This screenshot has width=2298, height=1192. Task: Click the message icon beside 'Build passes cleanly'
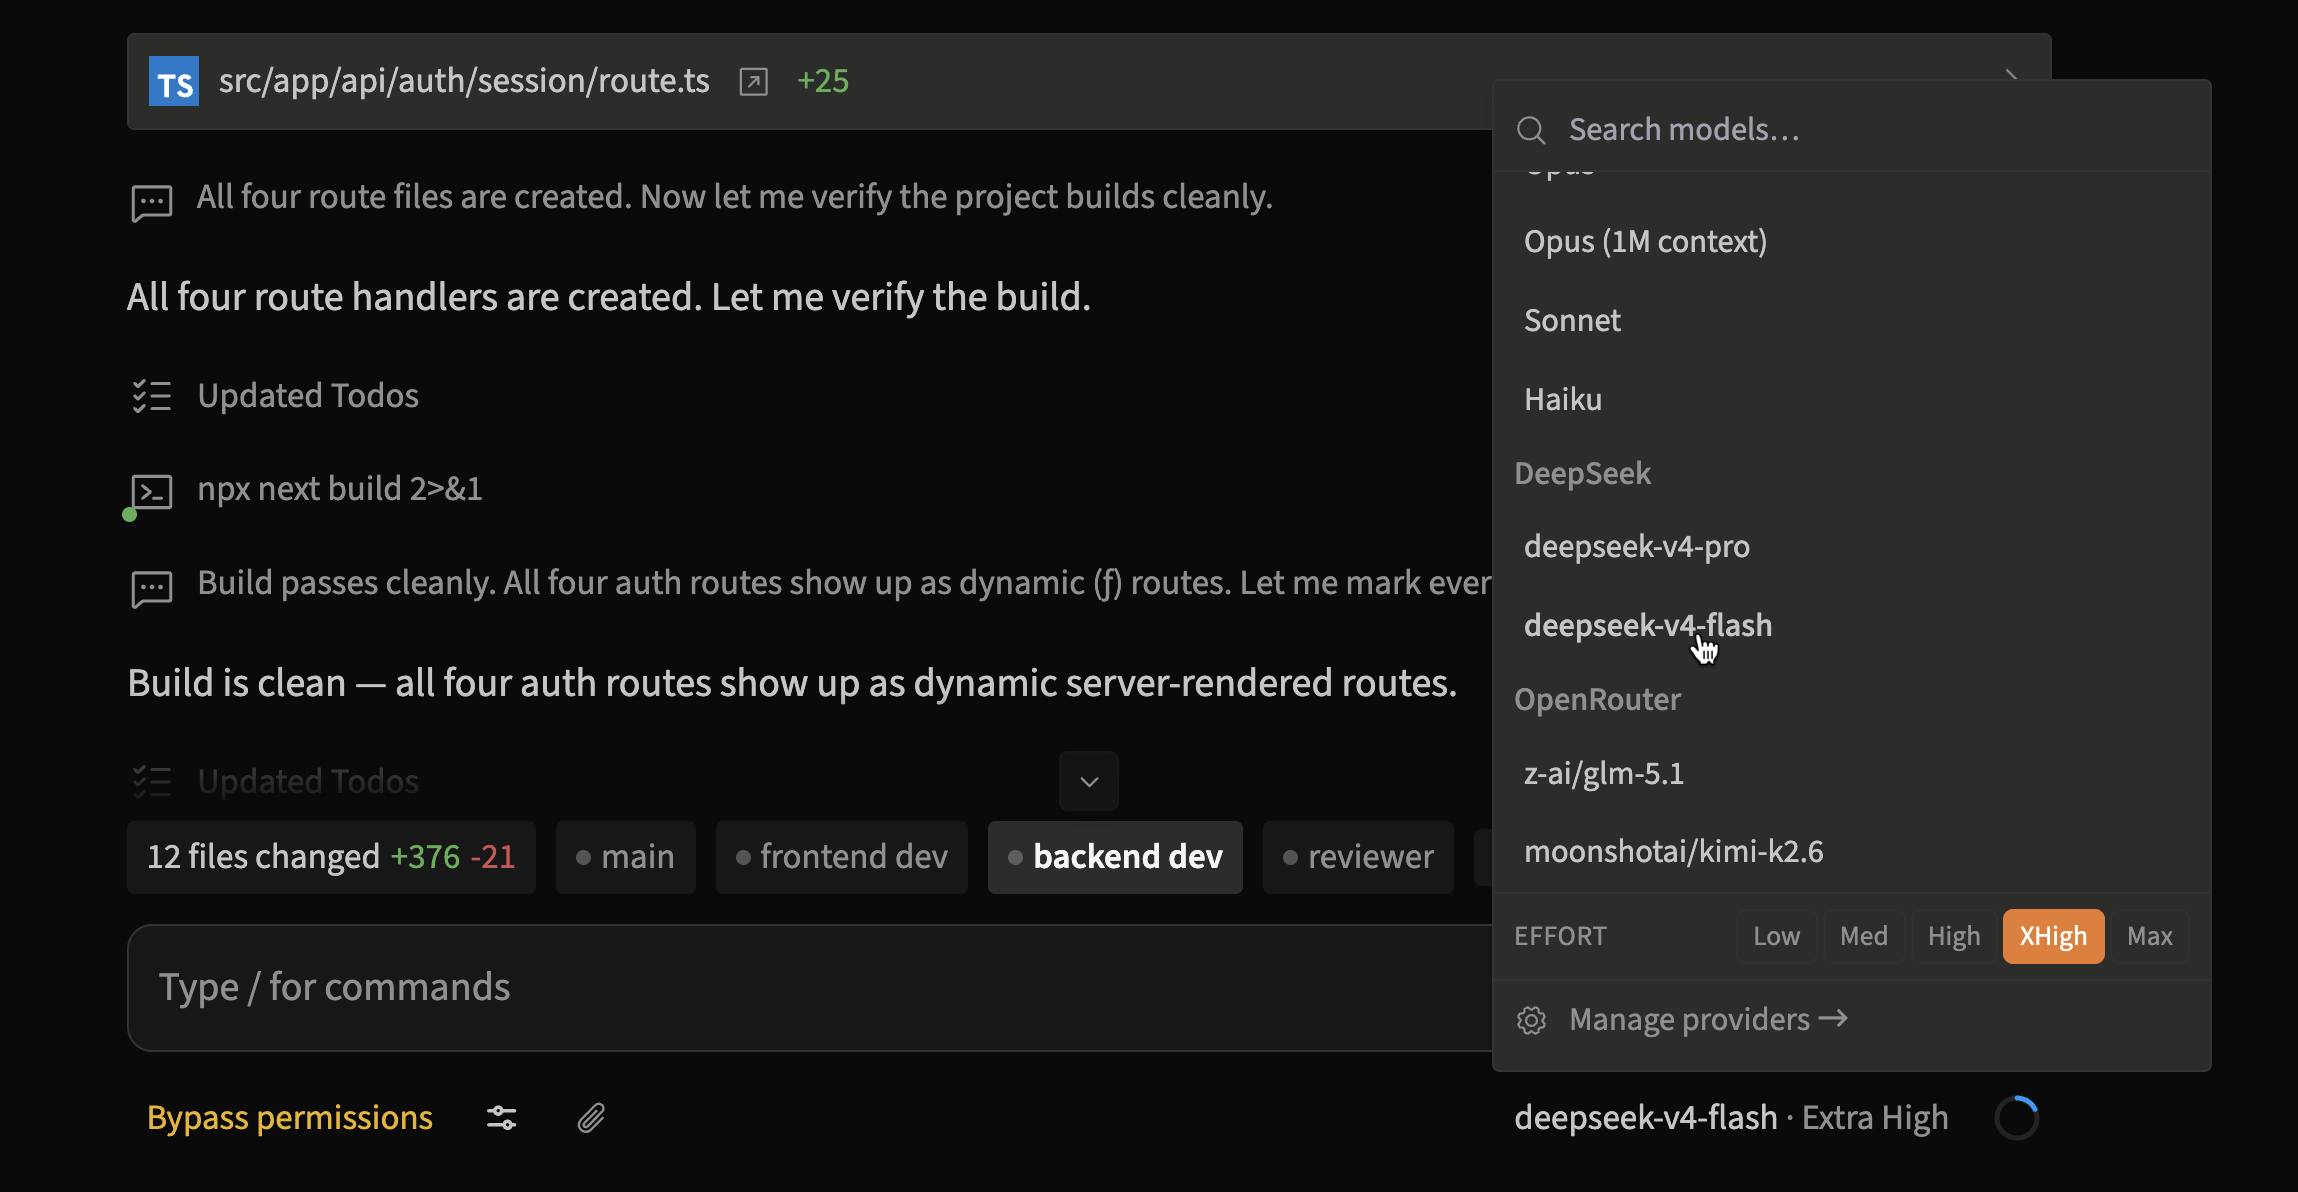tap(152, 588)
